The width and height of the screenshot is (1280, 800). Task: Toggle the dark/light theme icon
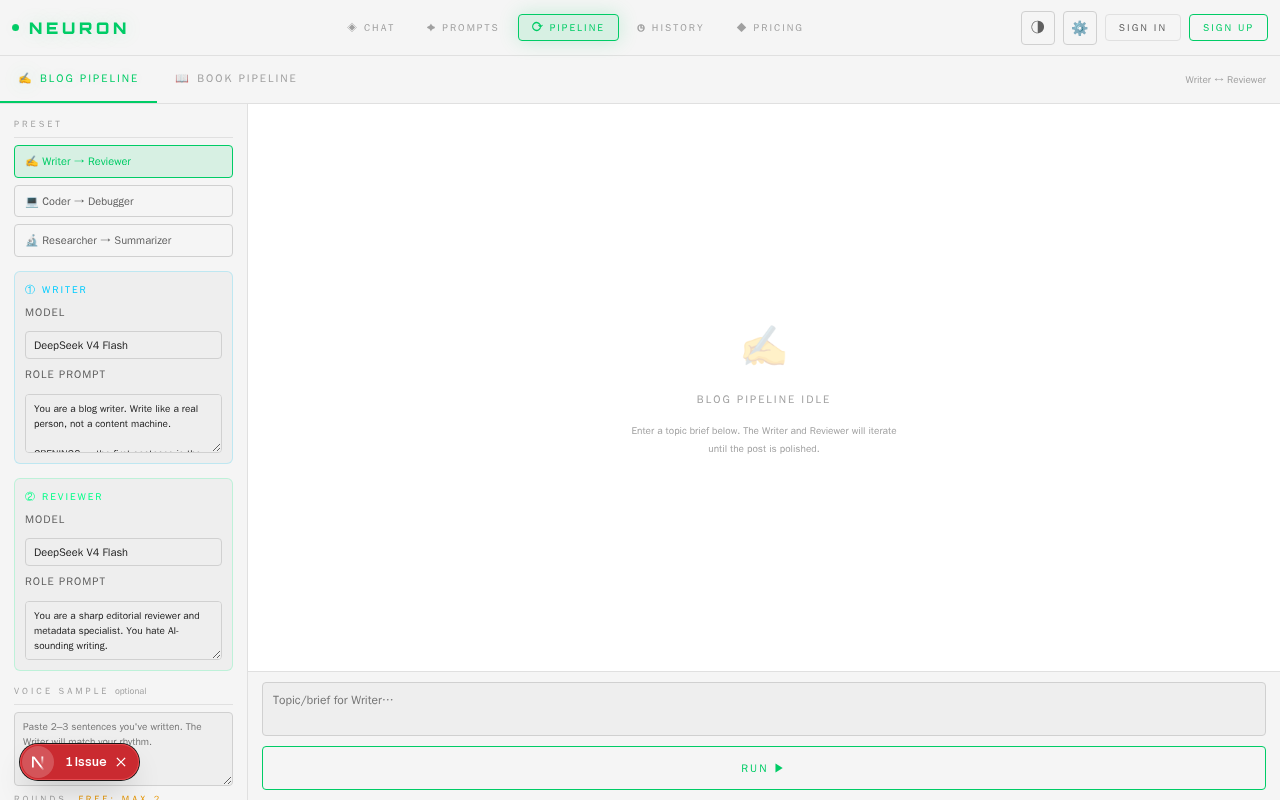tap(1038, 28)
